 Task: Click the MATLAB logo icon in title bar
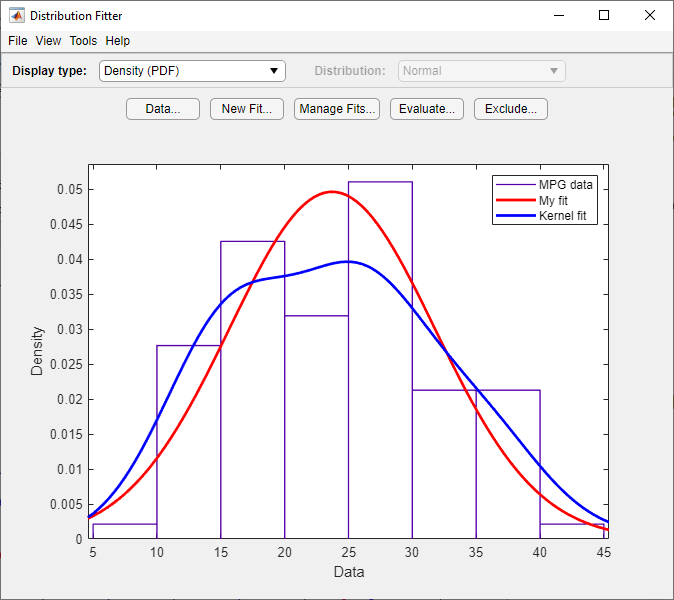click(17, 16)
